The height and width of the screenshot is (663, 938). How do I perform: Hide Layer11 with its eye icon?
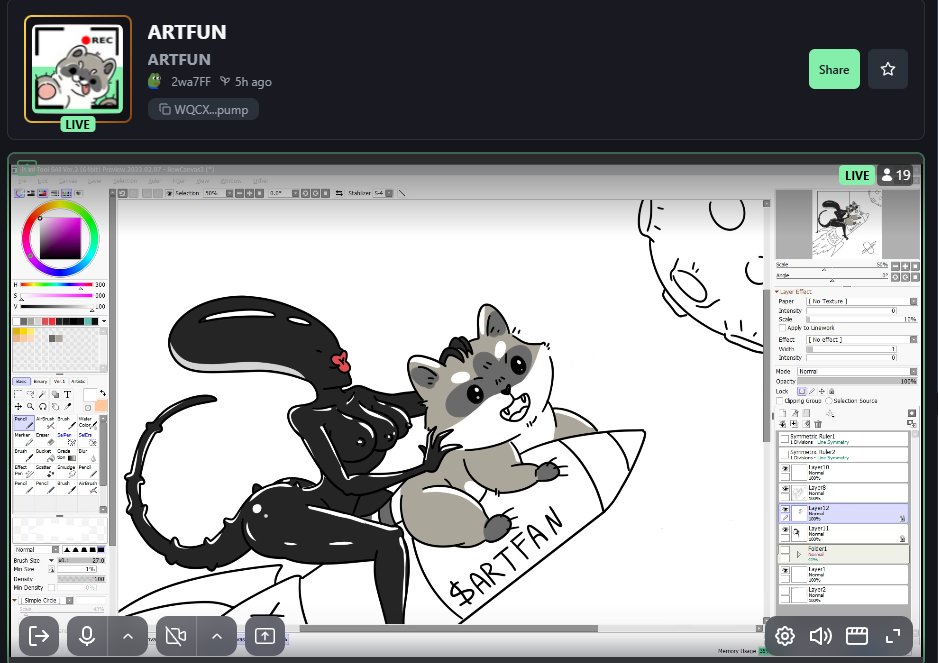[785, 530]
